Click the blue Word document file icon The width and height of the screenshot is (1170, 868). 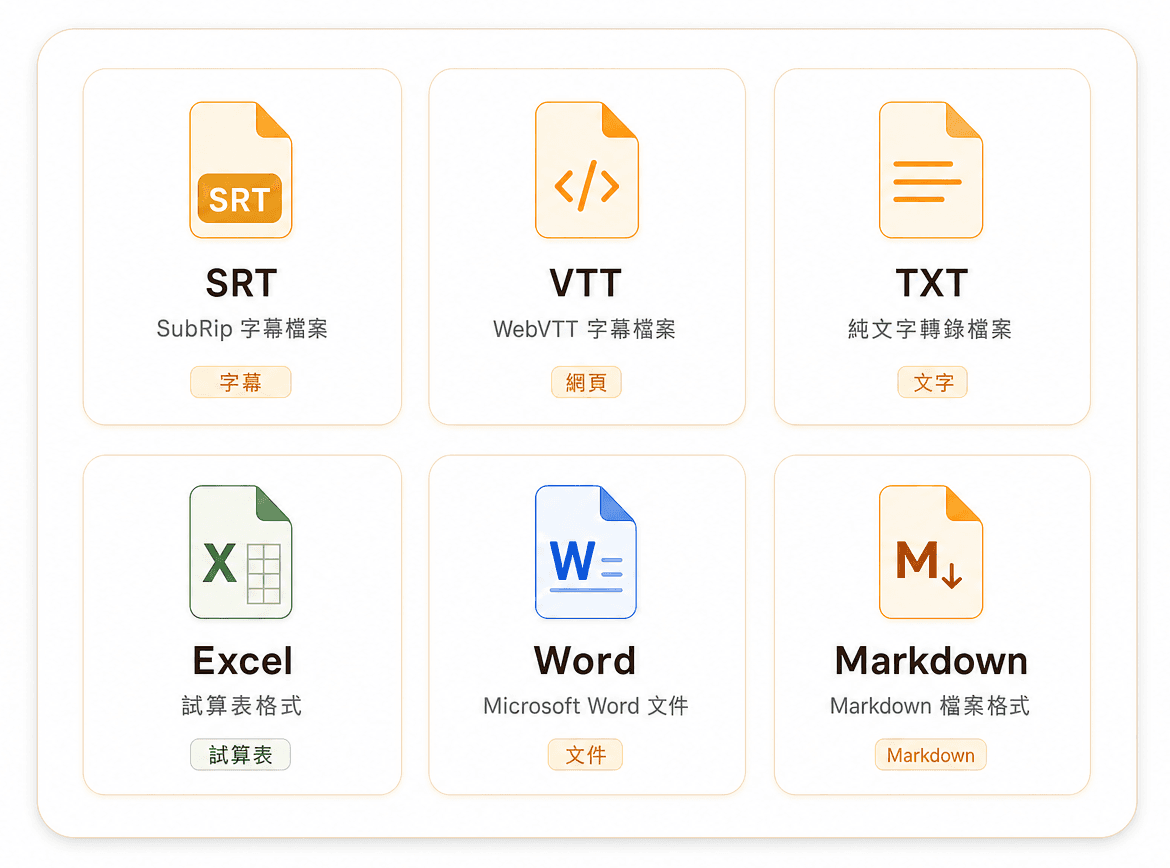[x=586, y=552]
